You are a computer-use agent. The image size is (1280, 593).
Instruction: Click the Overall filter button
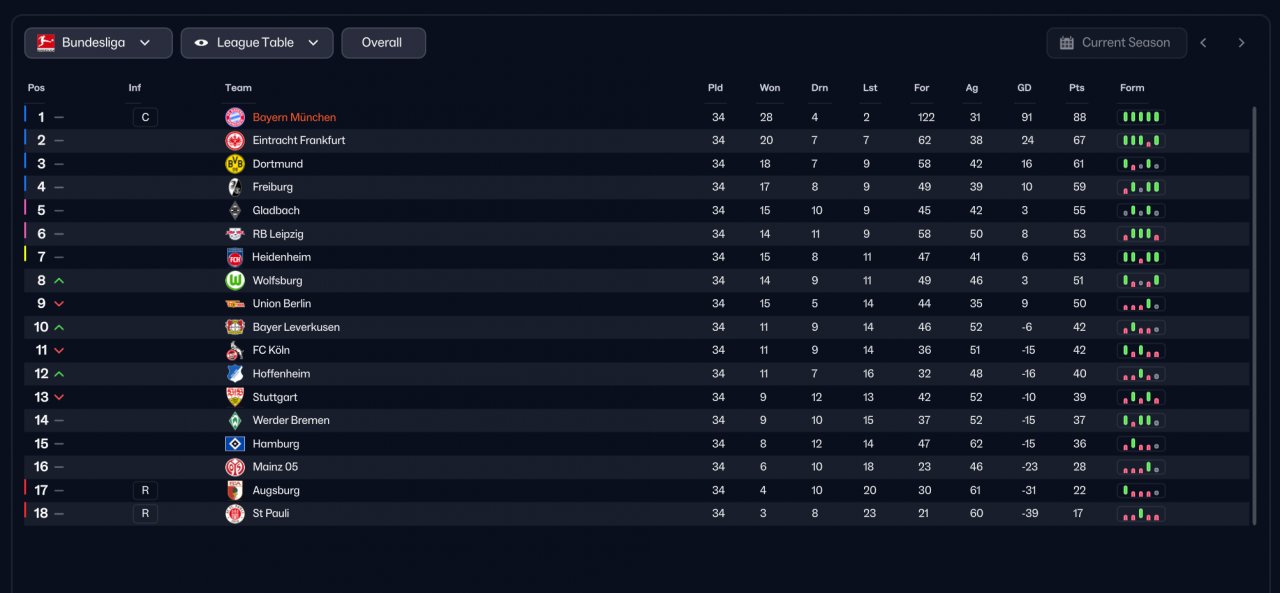(383, 43)
